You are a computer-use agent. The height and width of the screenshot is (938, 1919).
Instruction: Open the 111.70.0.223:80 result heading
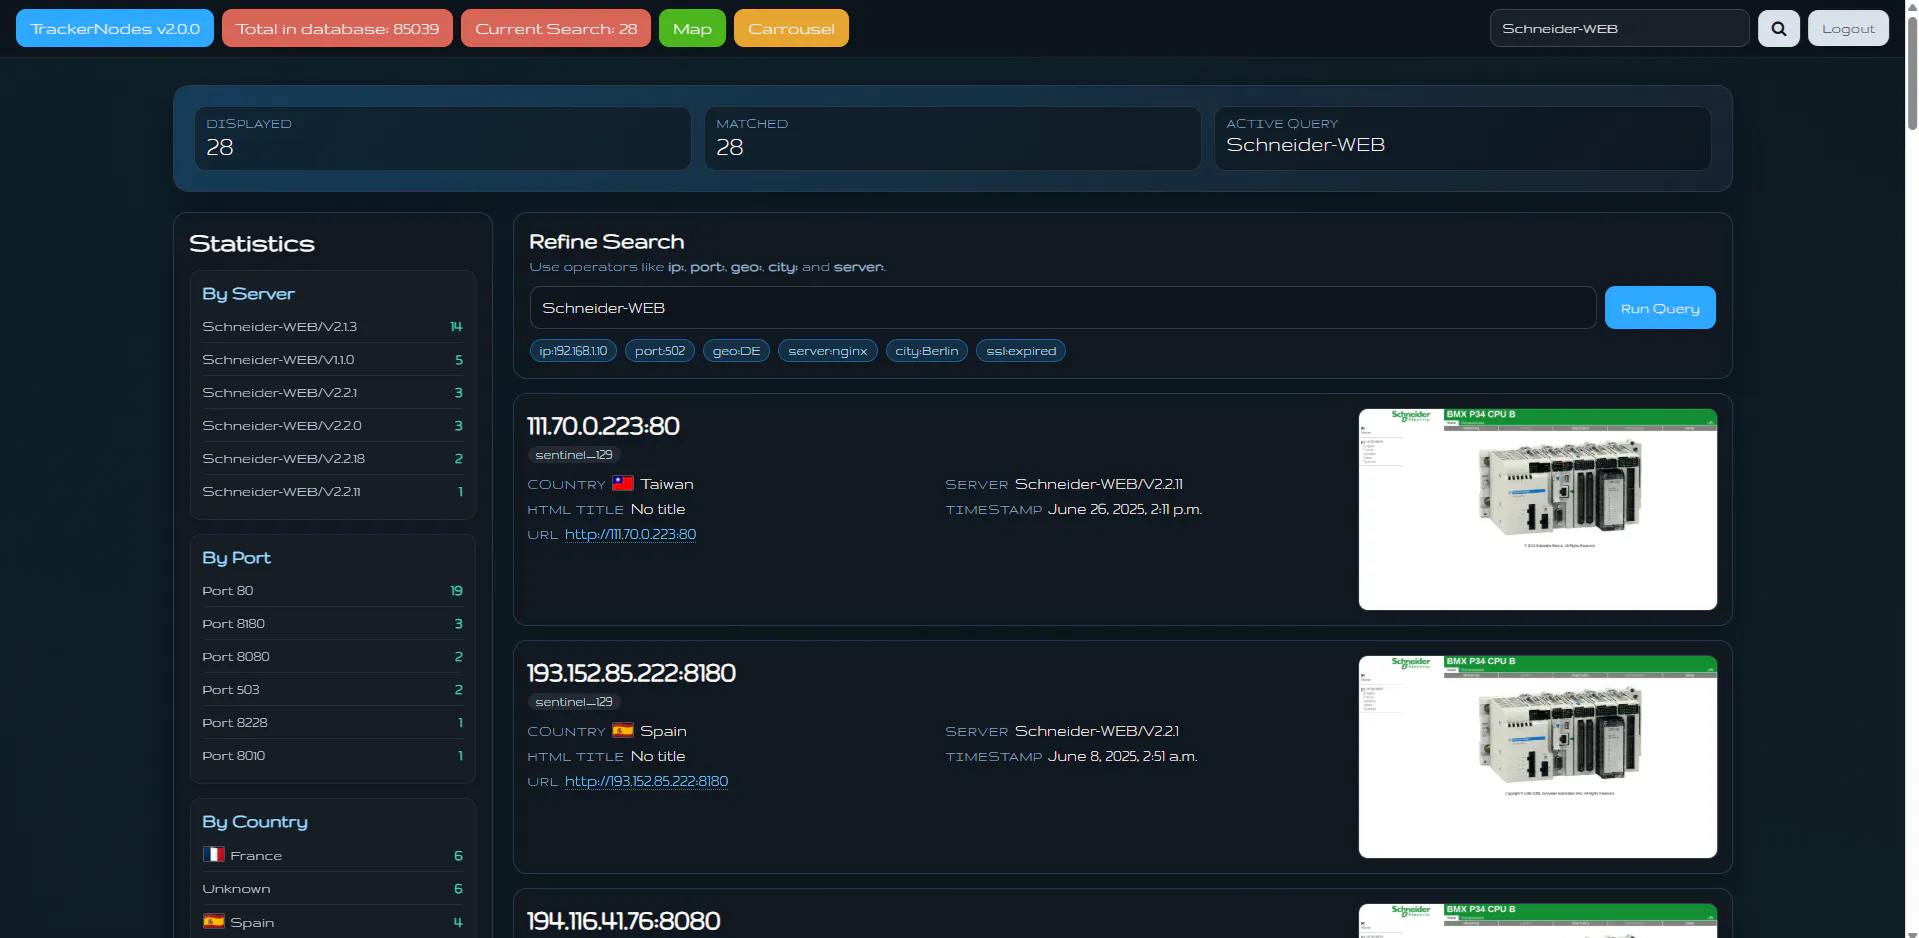[x=603, y=426]
